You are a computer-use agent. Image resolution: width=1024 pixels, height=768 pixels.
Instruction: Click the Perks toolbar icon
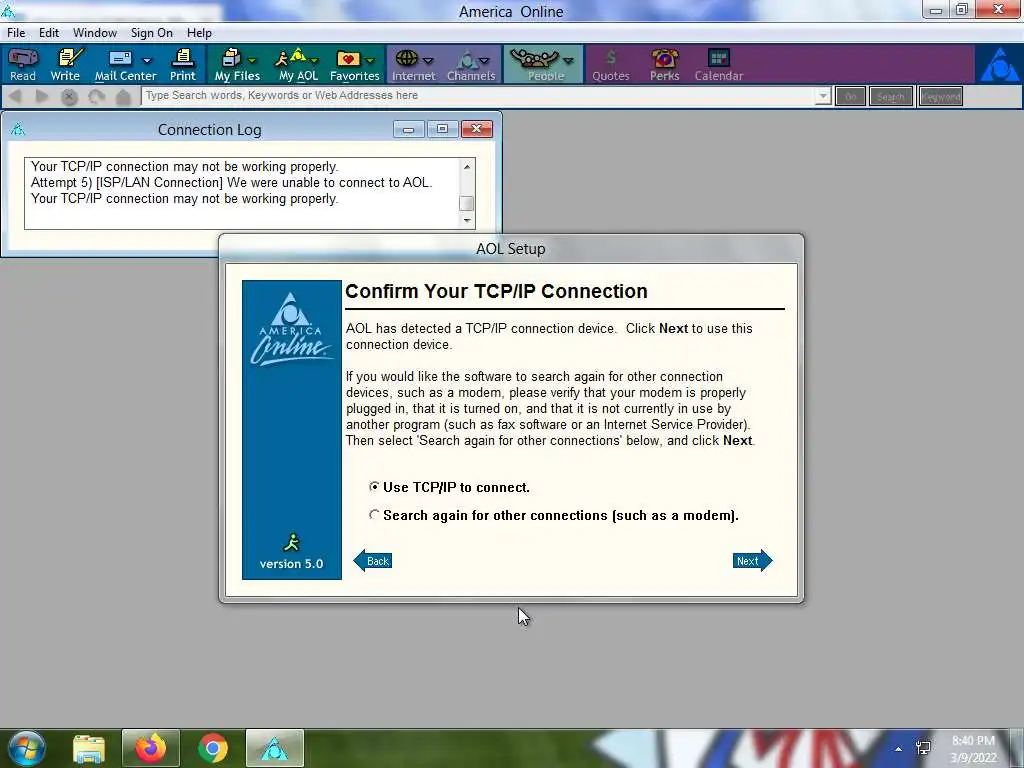tap(665, 65)
